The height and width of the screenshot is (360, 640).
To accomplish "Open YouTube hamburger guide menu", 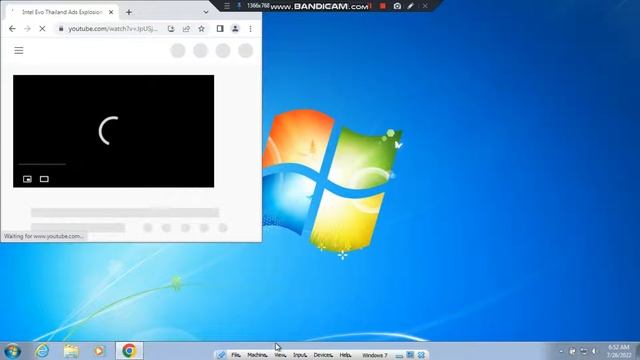I will [x=19, y=51].
